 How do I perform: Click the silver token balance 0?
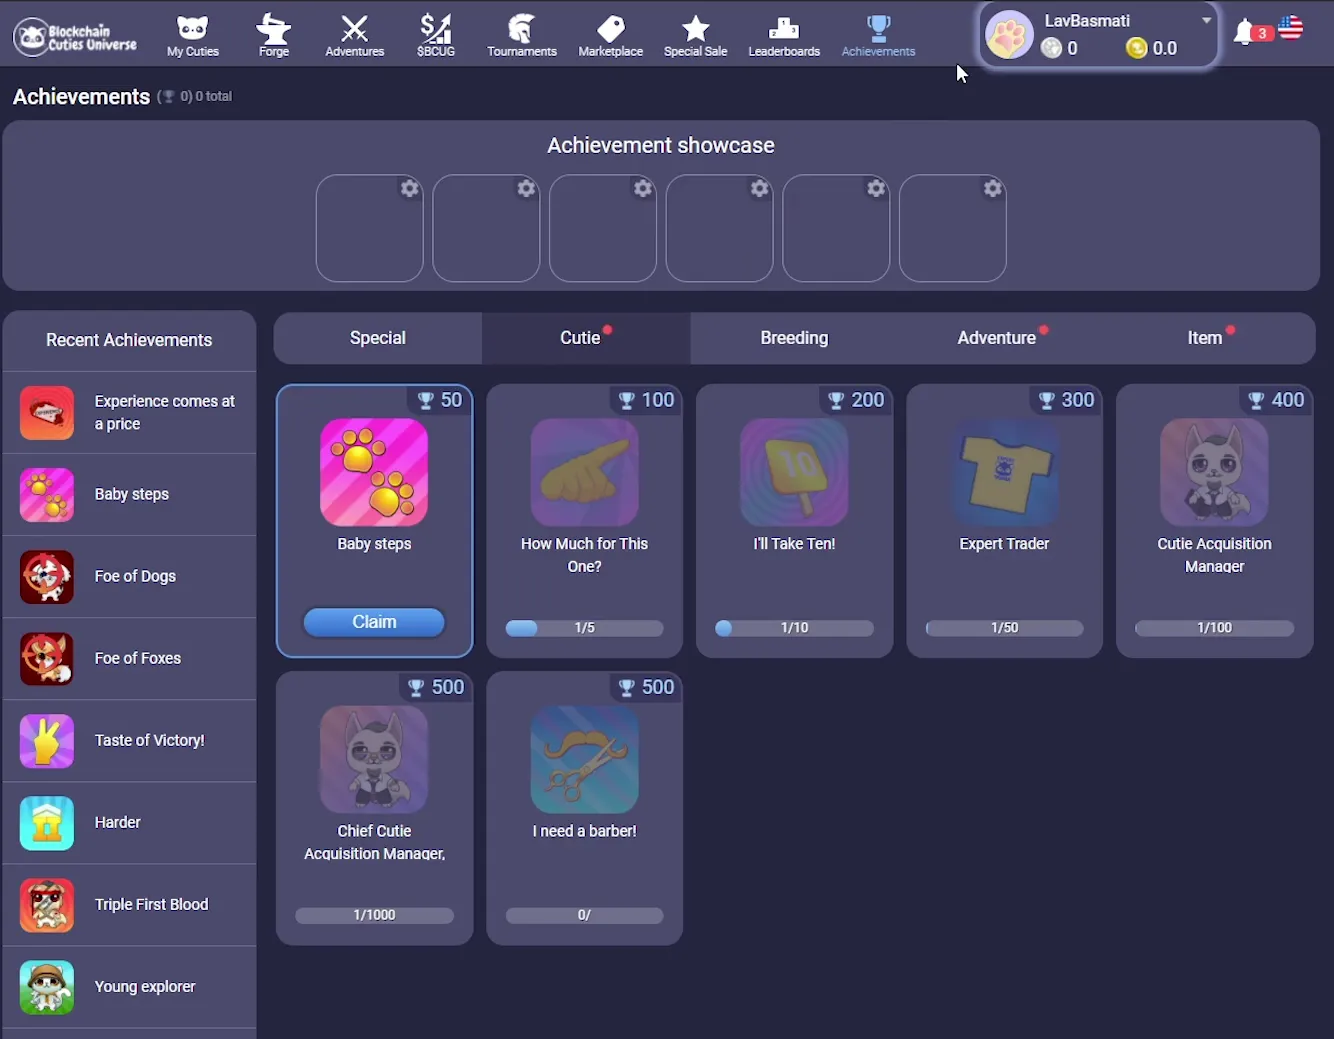coord(1060,48)
